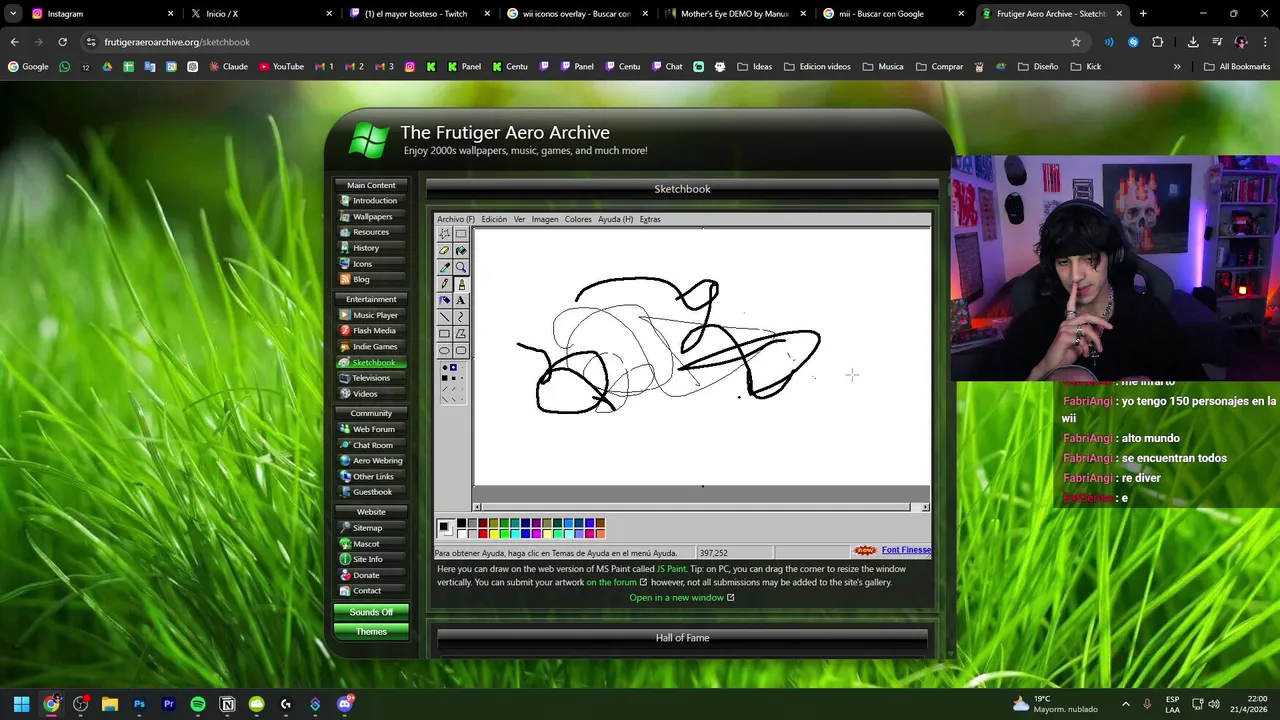The image size is (1280, 720).
Task: Choose the Brush tool in JS Paint
Action: [x=461, y=284]
